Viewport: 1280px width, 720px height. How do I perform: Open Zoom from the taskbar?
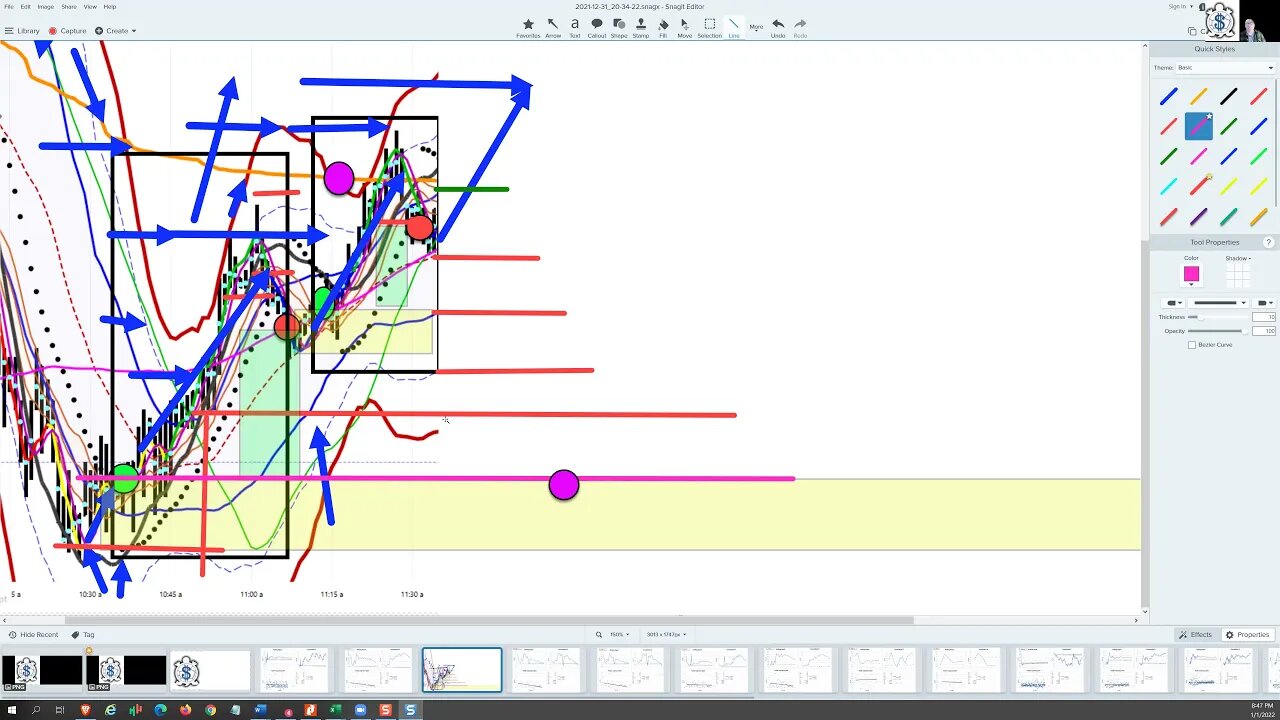[360, 710]
